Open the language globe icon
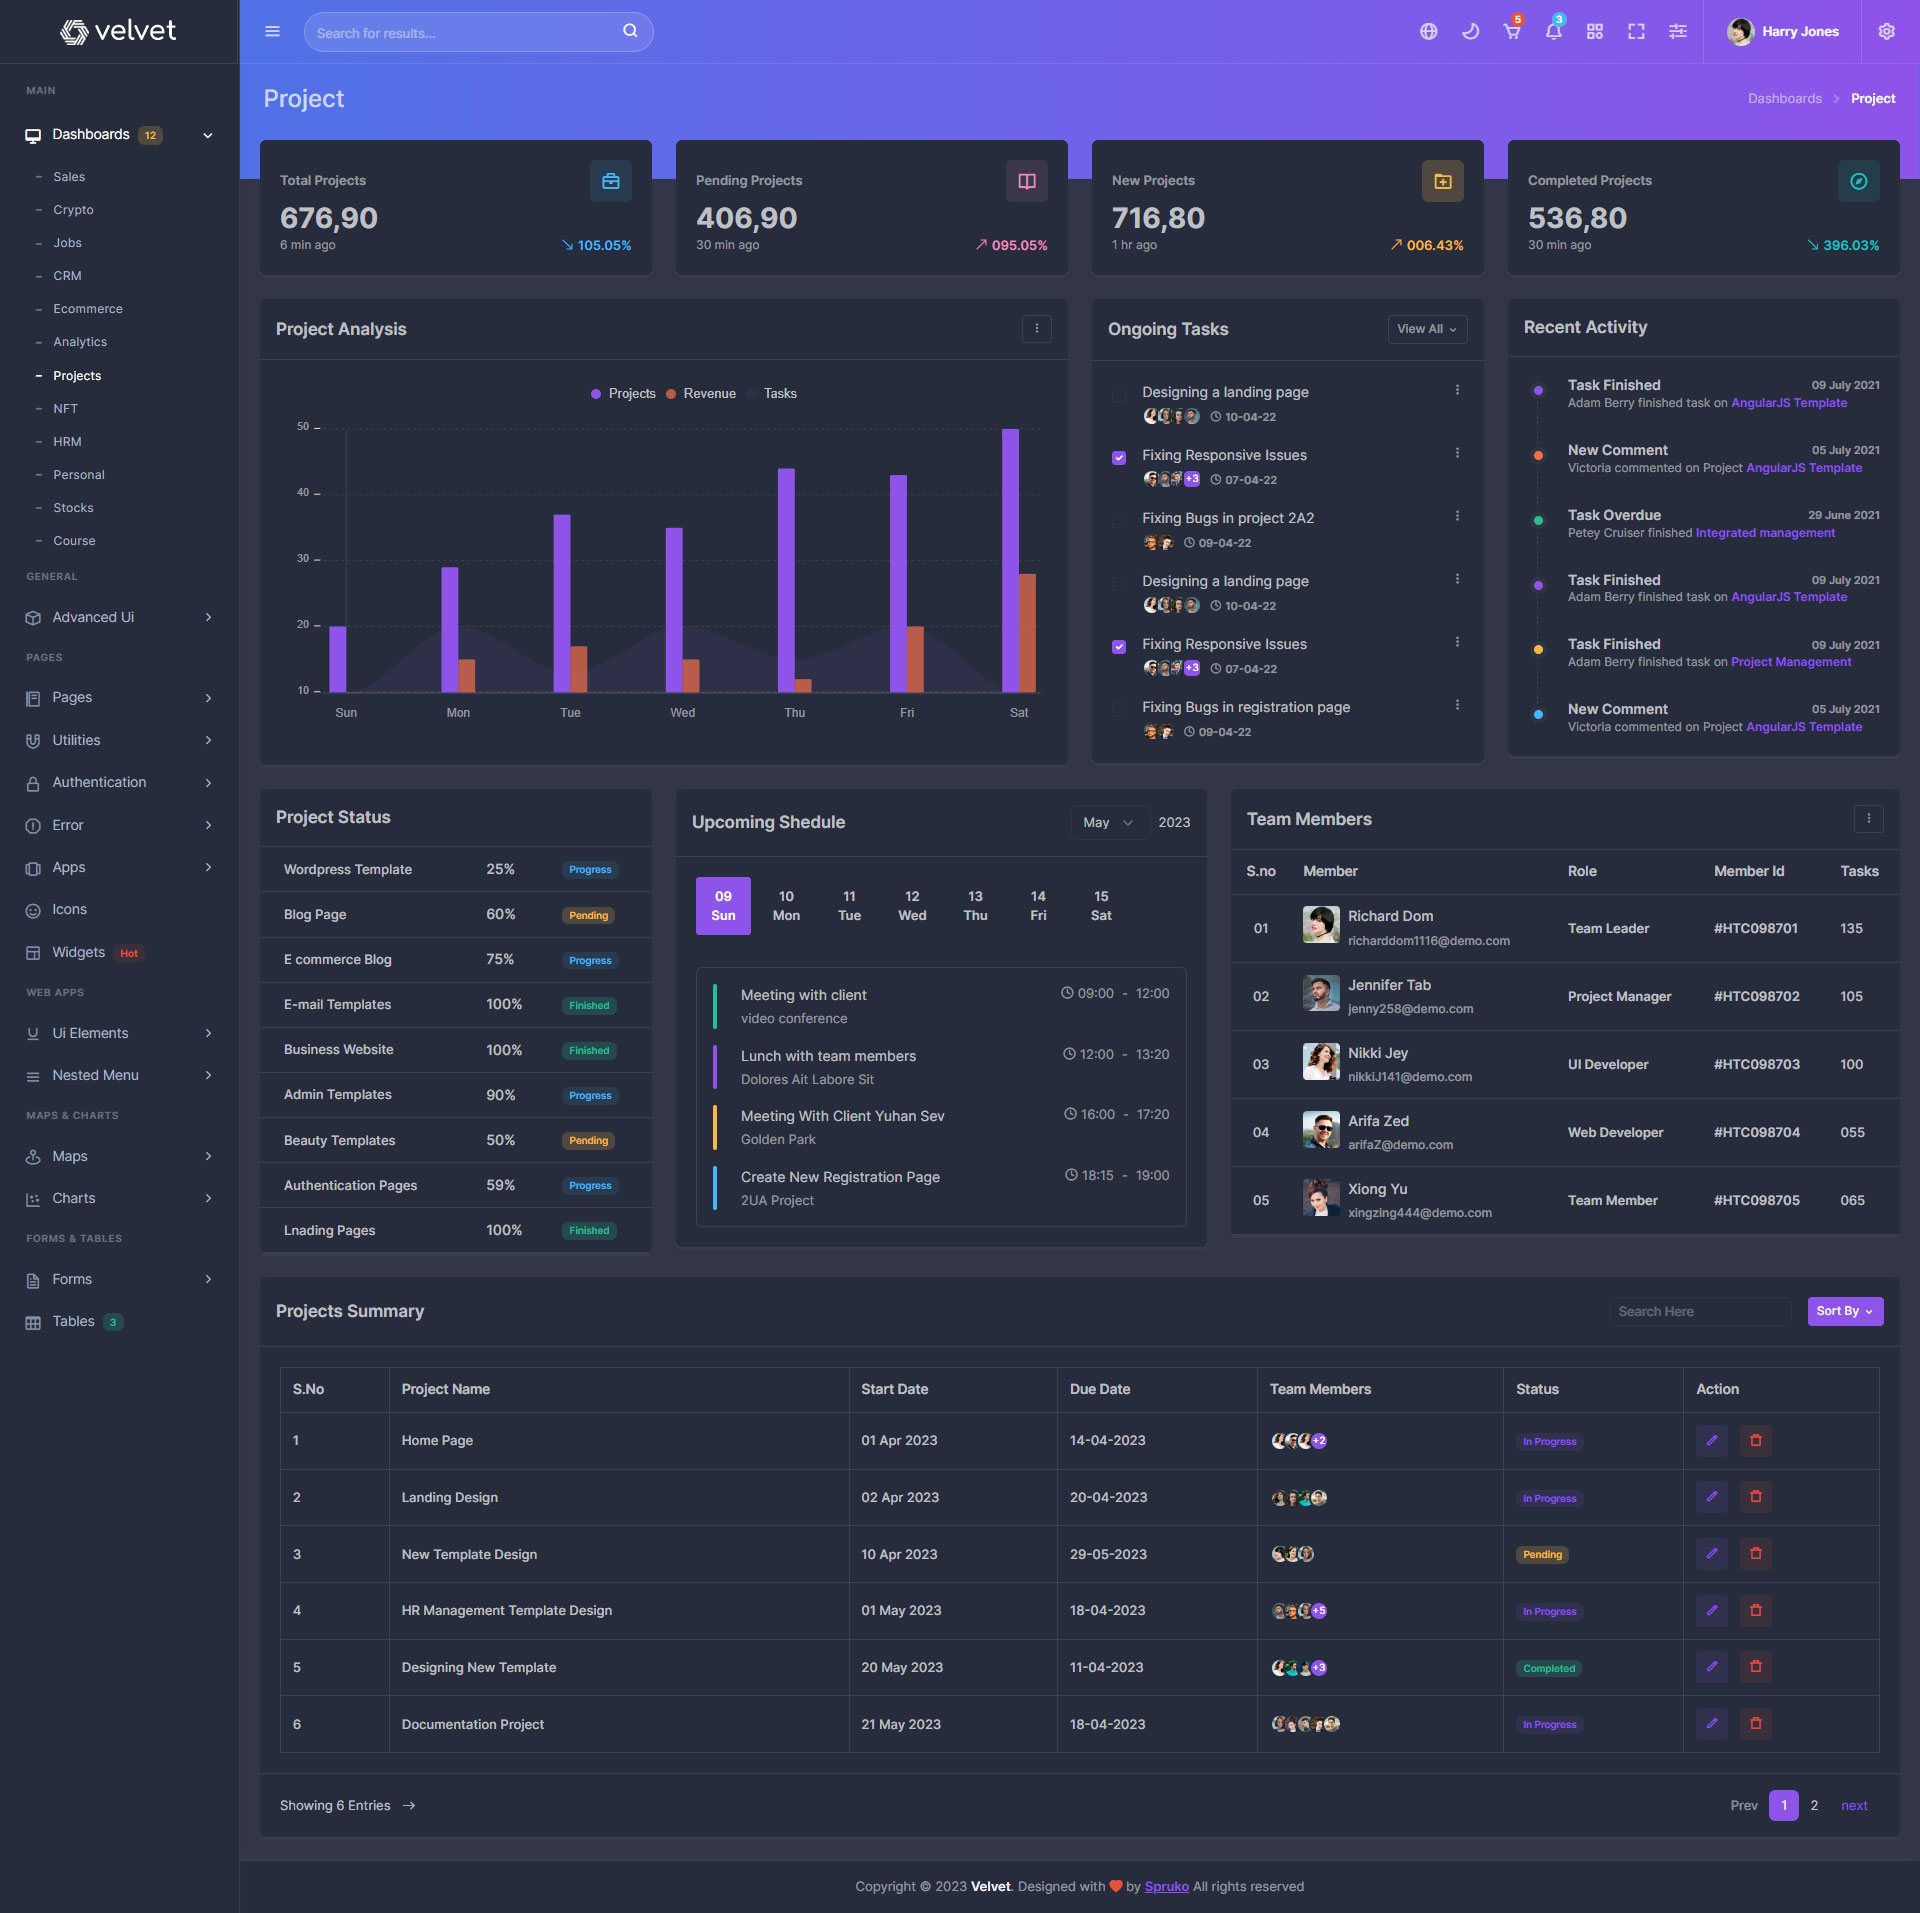1920x1913 pixels. pyautogui.click(x=1428, y=32)
